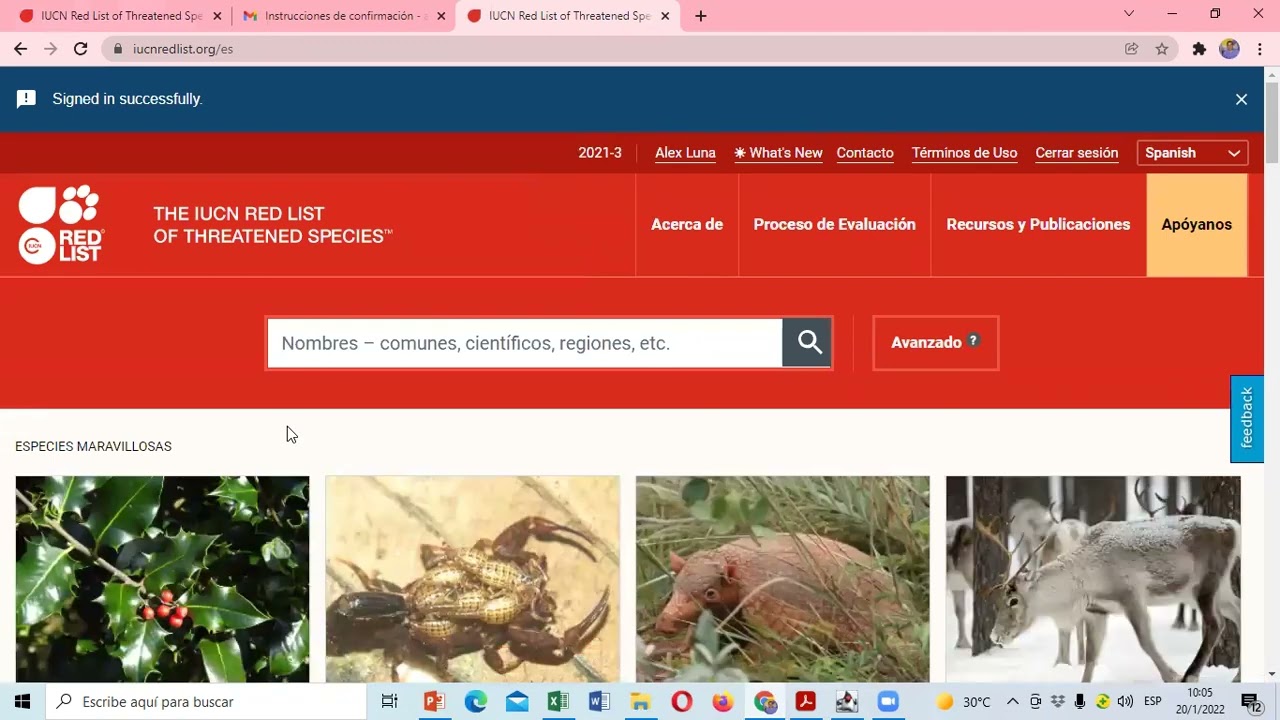
Task: Dismiss the signed-in notification banner
Action: 1241,99
